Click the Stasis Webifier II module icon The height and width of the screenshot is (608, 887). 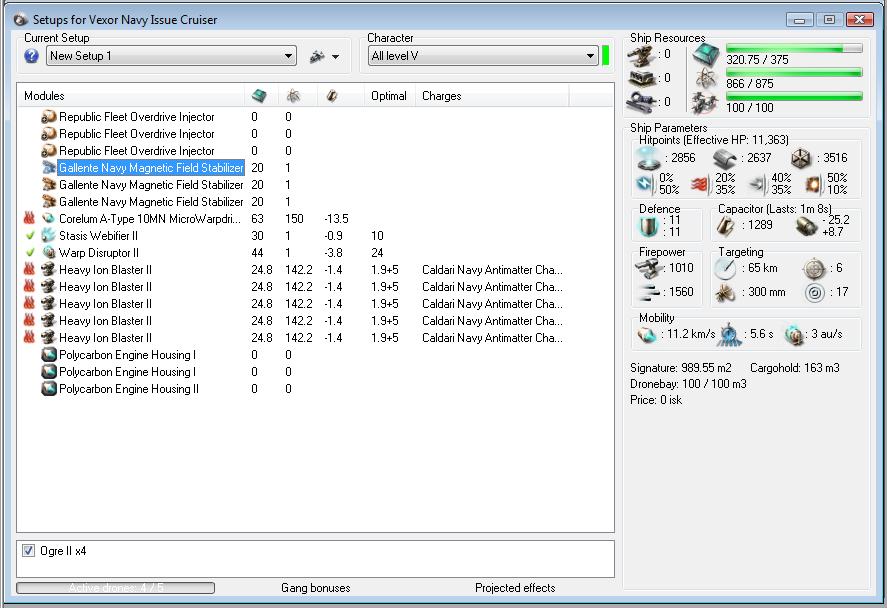49,235
